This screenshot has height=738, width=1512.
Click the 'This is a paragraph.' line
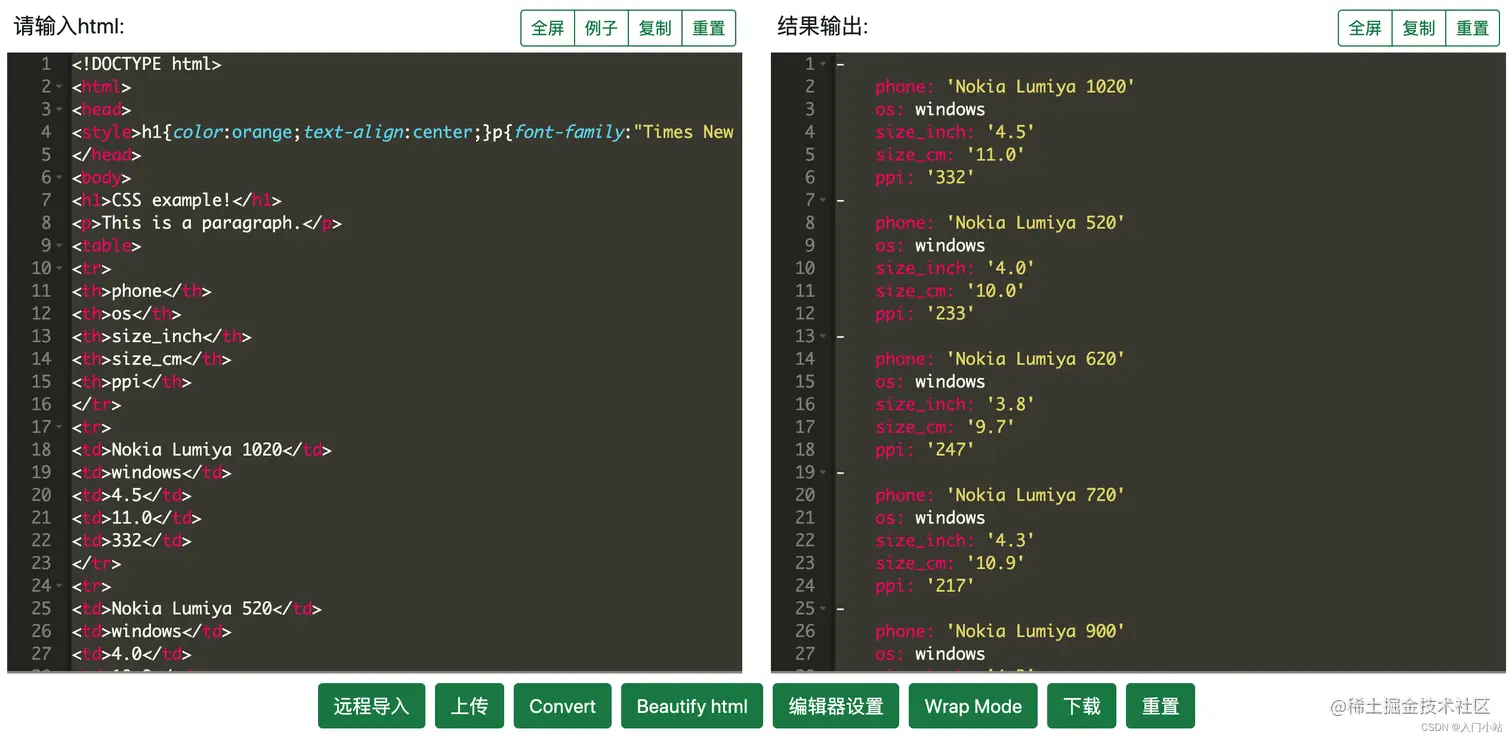pyautogui.click(x=206, y=223)
